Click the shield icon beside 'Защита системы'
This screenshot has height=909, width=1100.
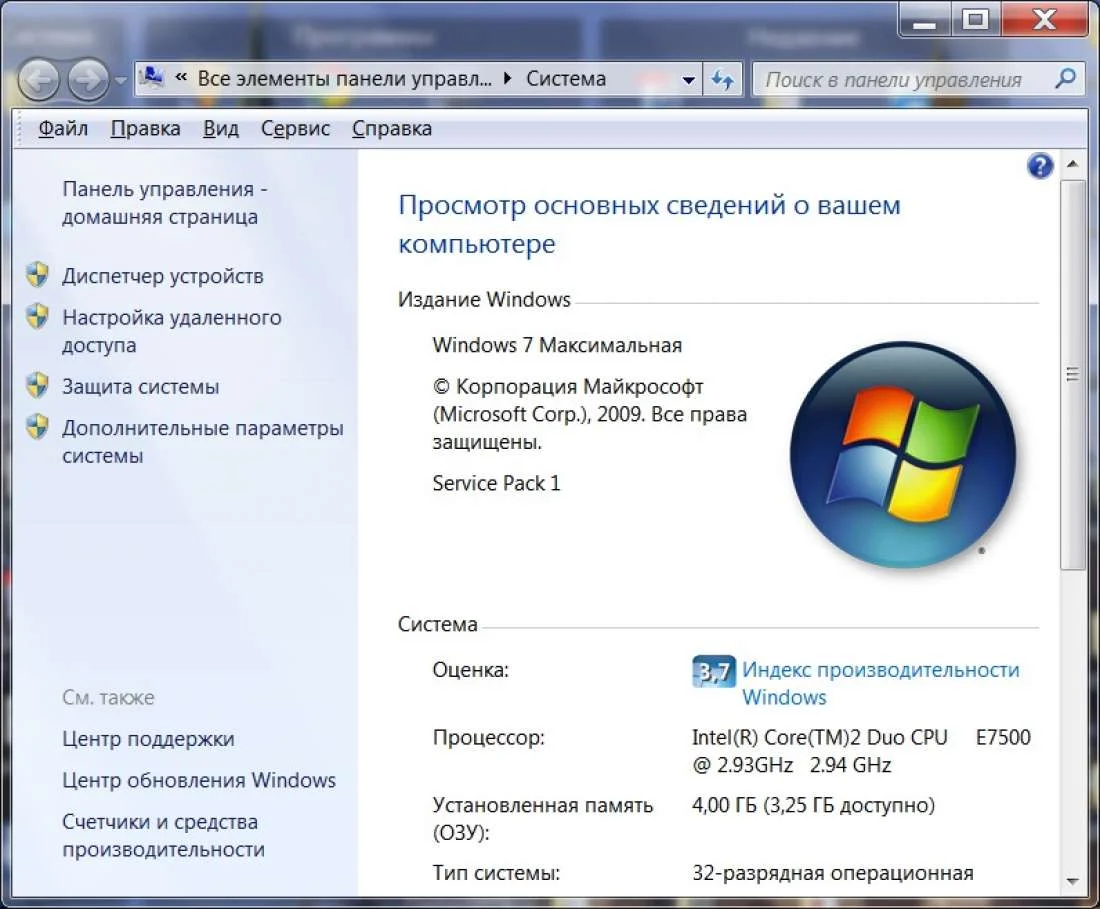pyautogui.click(x=37, y=385)
